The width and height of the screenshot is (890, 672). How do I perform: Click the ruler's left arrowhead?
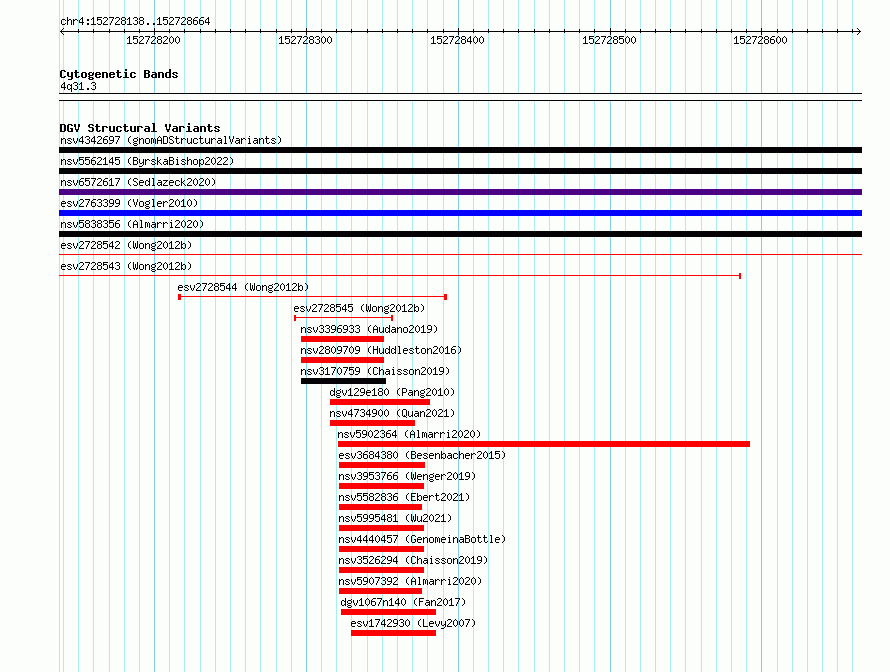pos(62,31)
